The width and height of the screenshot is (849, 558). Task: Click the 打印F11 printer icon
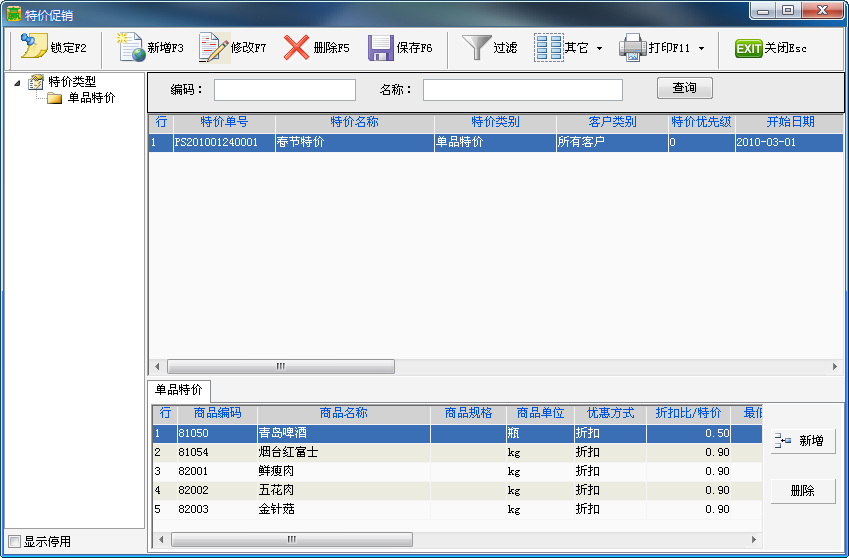(x=632, y=47)
